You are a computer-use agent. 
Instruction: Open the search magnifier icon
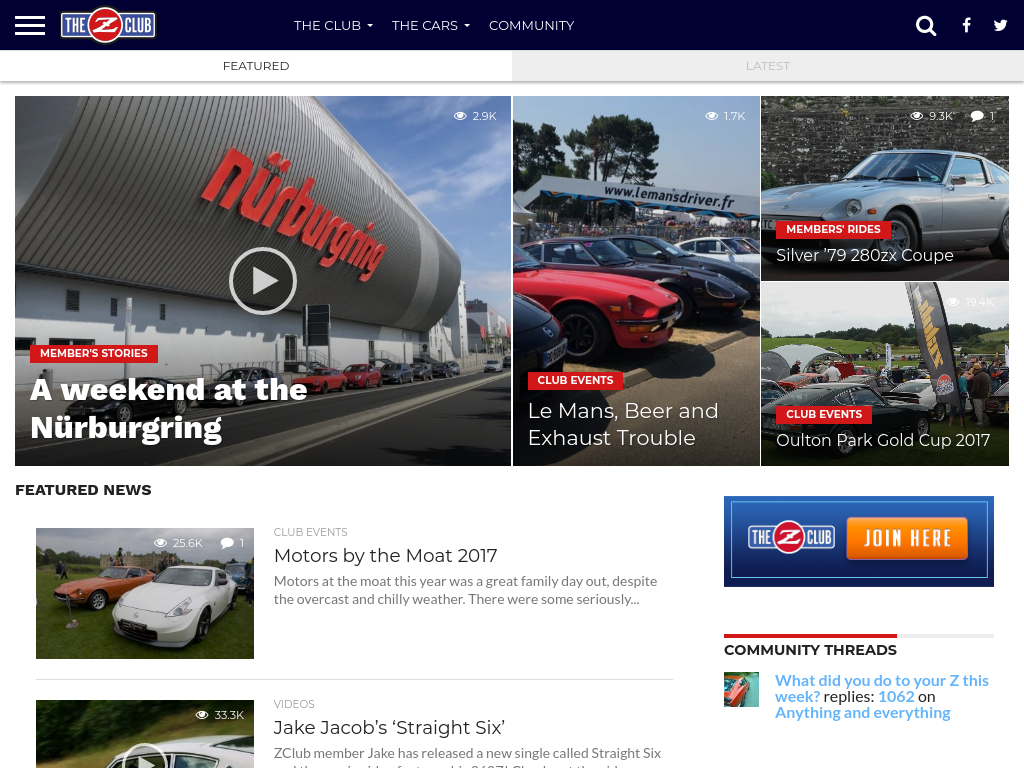[x=925, y=25]
